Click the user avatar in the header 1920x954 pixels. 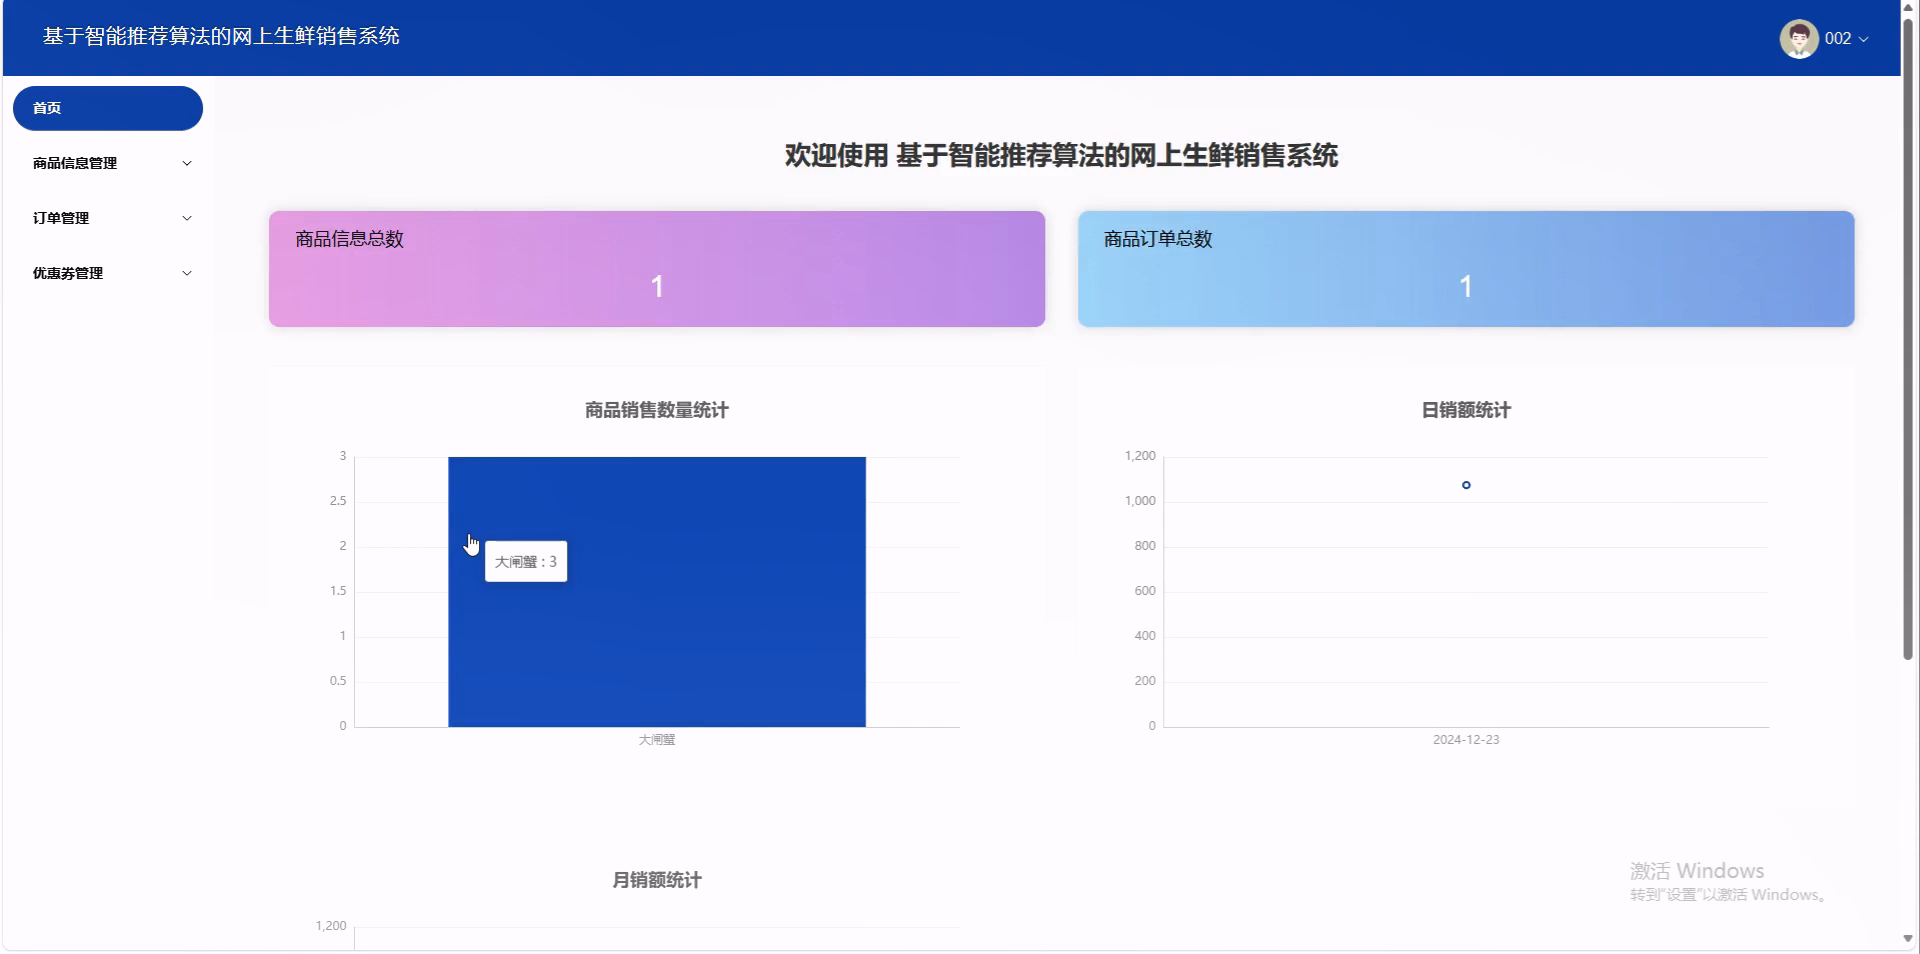pos(1798,38)
